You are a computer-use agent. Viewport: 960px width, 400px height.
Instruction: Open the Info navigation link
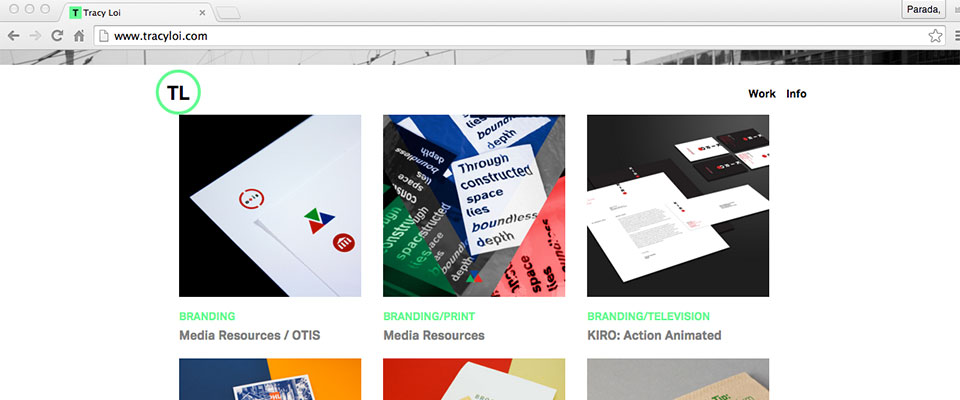[x=796, y=94]
